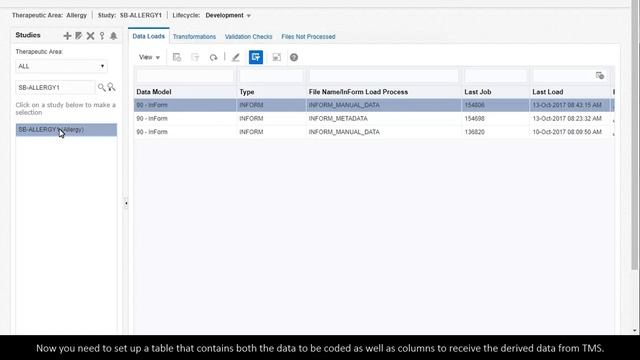Viewport: 640px width, 360px height.
Task: Switch to the Validation Checks tab
Action: (249, 37)
